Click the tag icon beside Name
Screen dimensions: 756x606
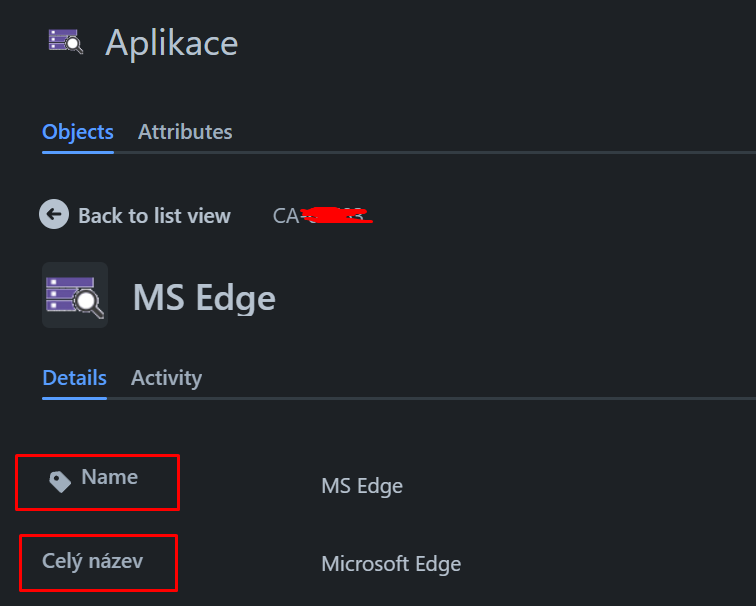pyautogui.click(x=60, y=482)
